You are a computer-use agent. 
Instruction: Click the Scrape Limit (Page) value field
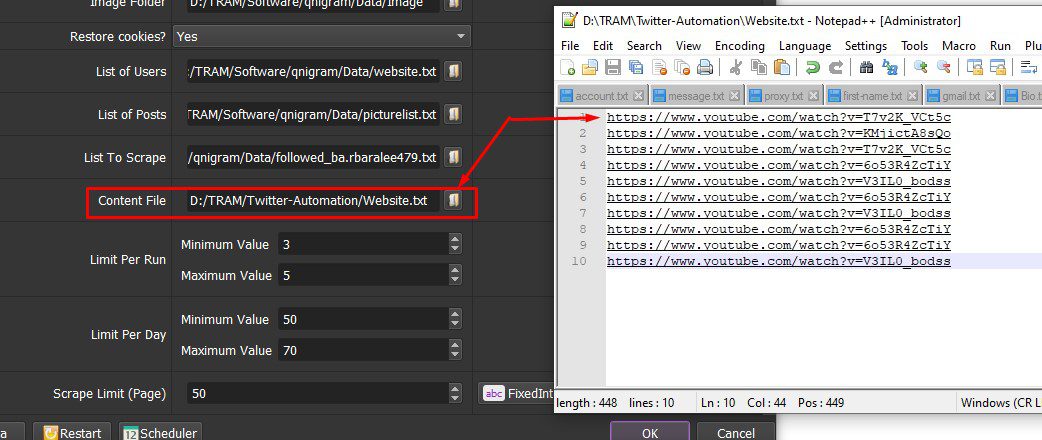pos(318,393)
